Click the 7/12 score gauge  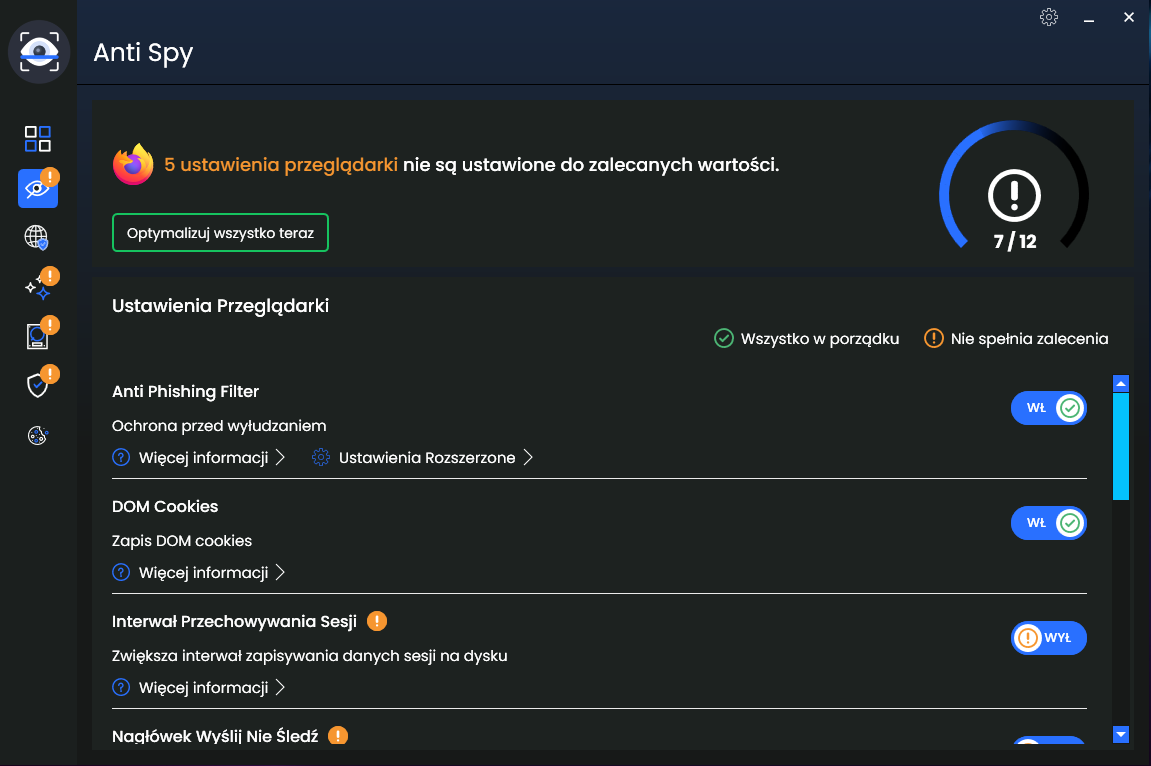point(1014,187)
